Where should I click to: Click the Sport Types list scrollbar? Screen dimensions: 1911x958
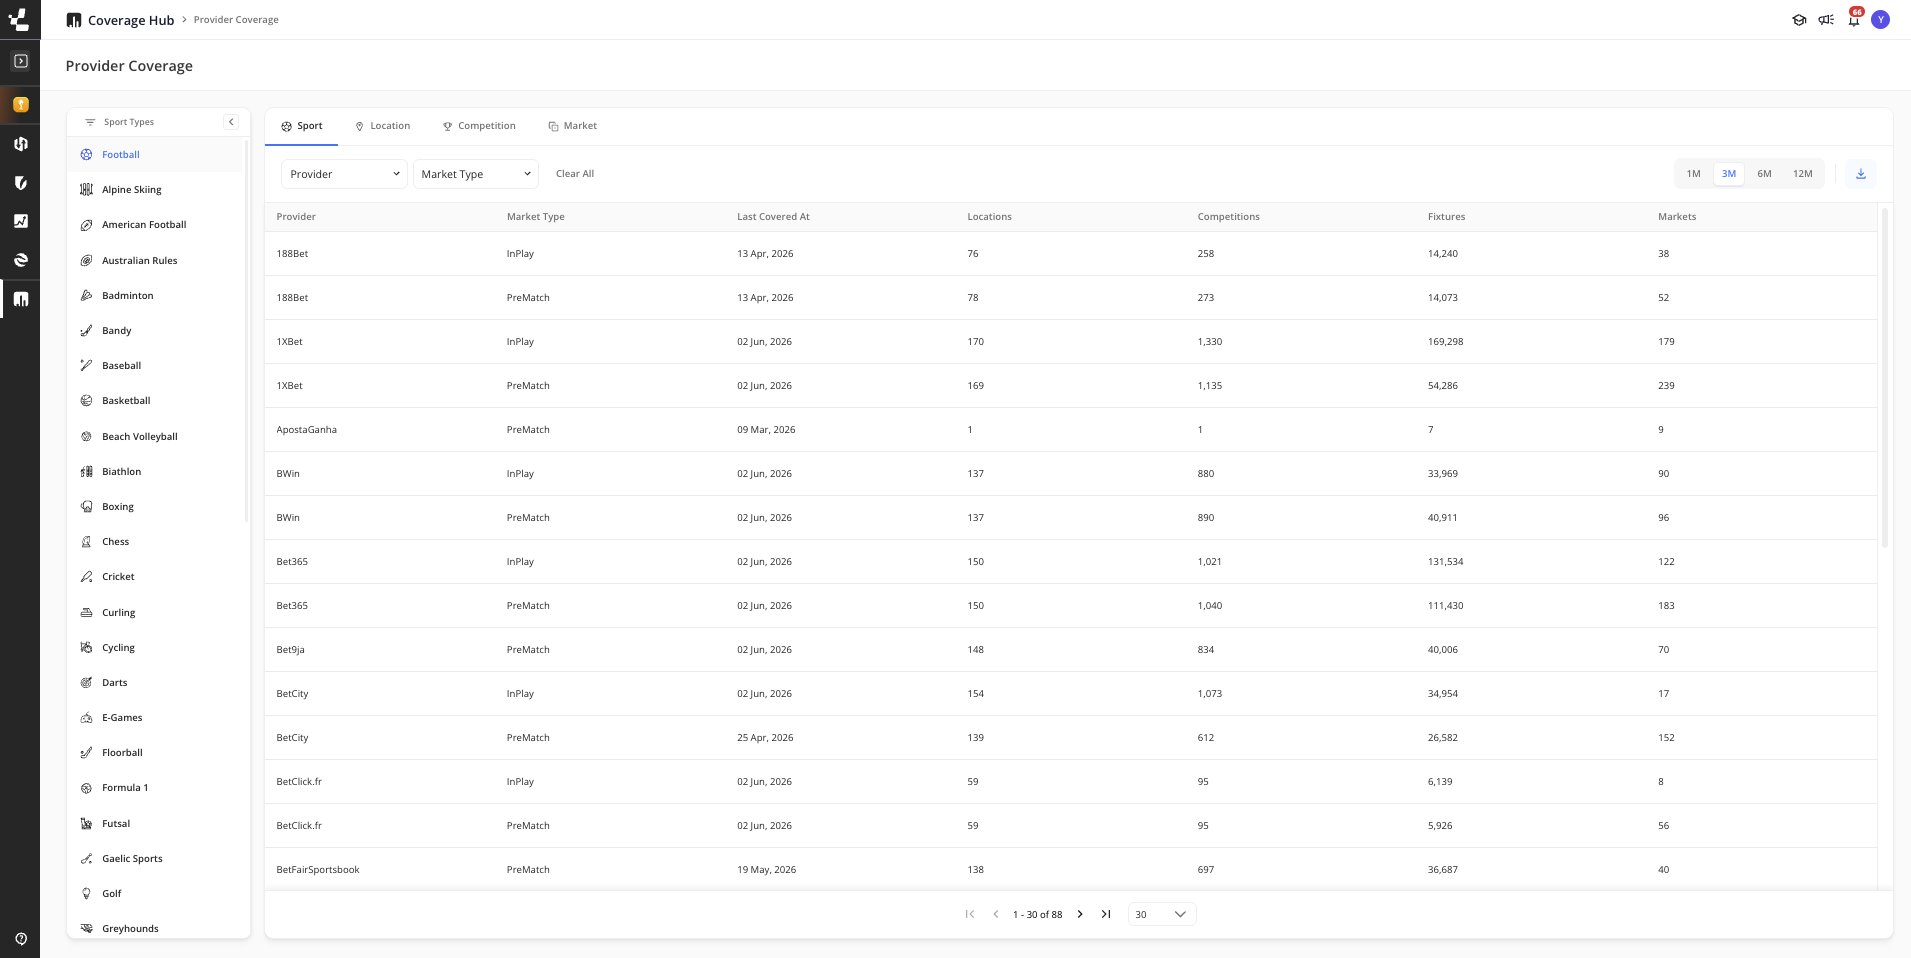click(246, 330)
